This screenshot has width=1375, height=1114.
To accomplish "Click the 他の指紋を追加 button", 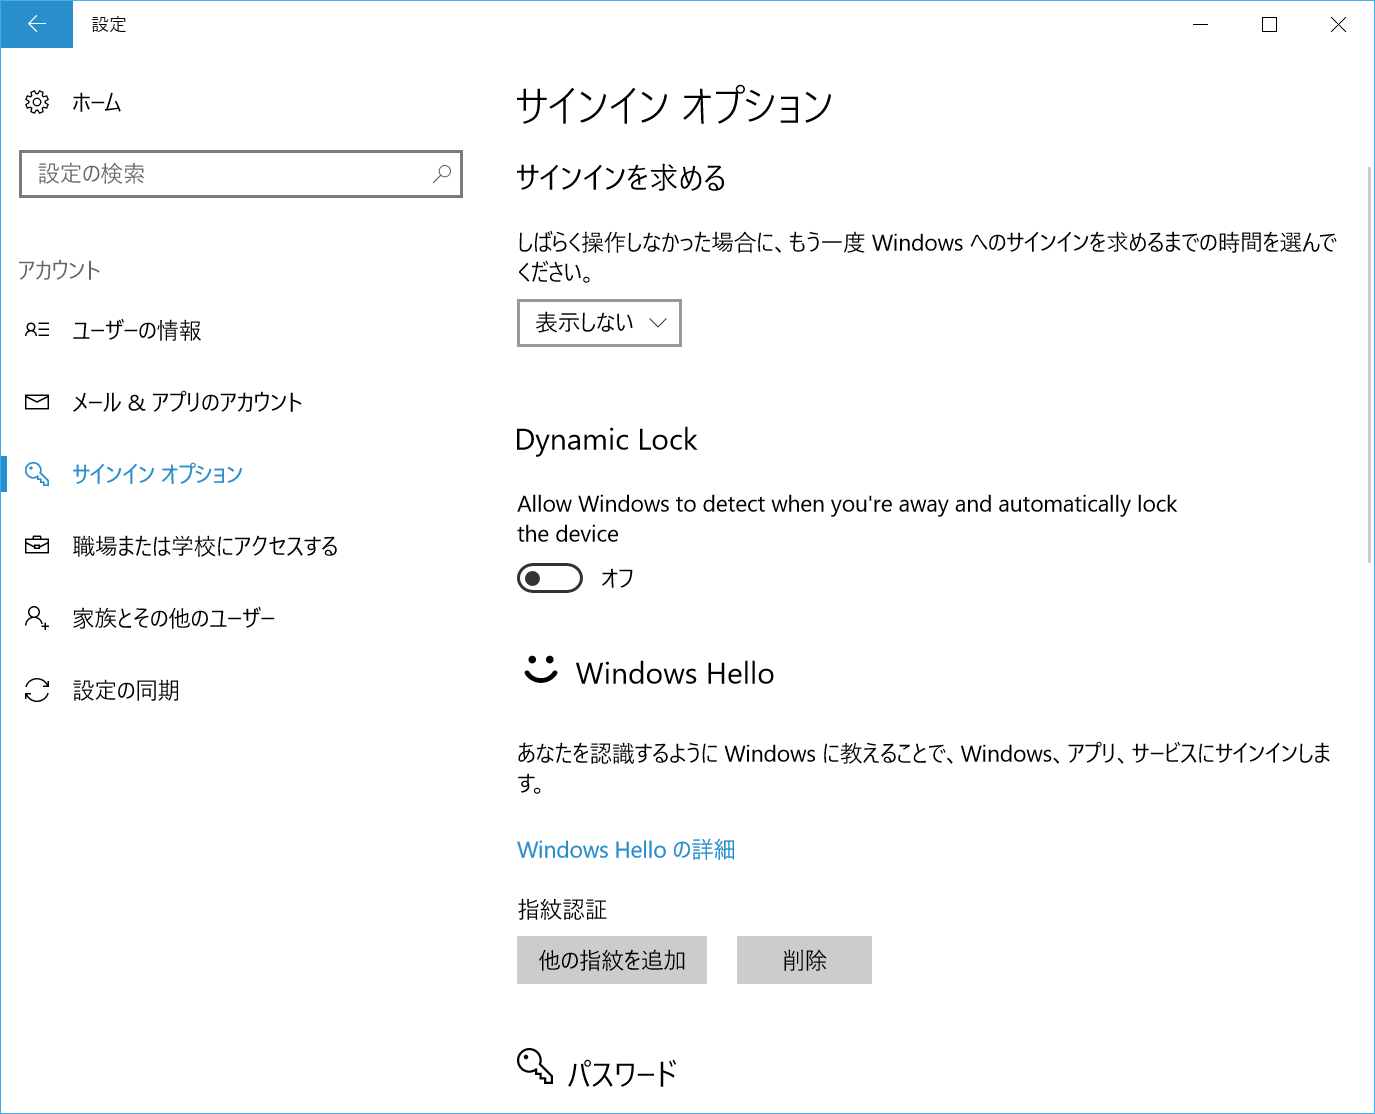I will (x=611, y=959).
